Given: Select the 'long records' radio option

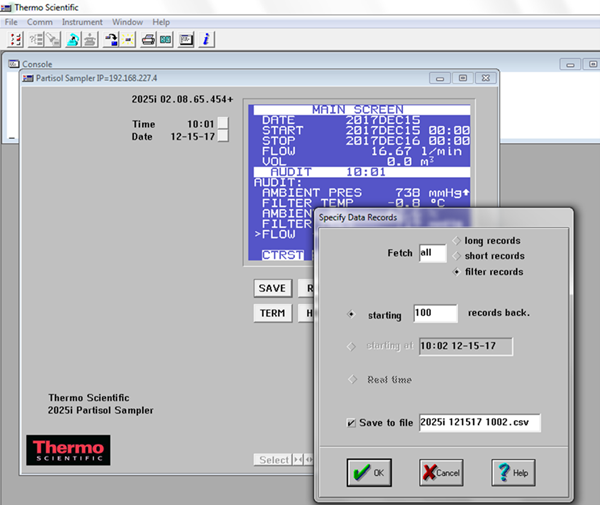Looking at the screenshot, I should (458, 241).
